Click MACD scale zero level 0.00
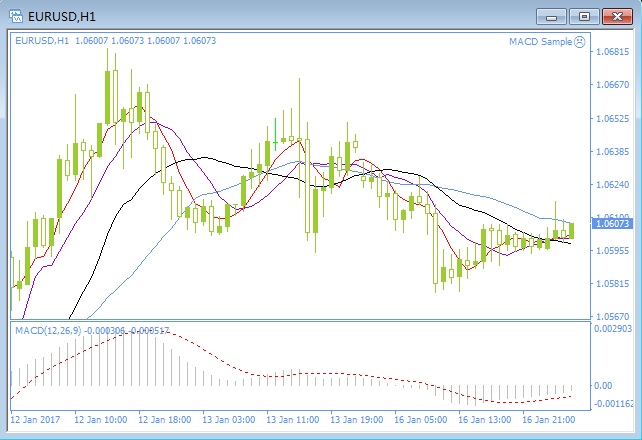Viewport: 642px width, 440px height. [603, 386]
